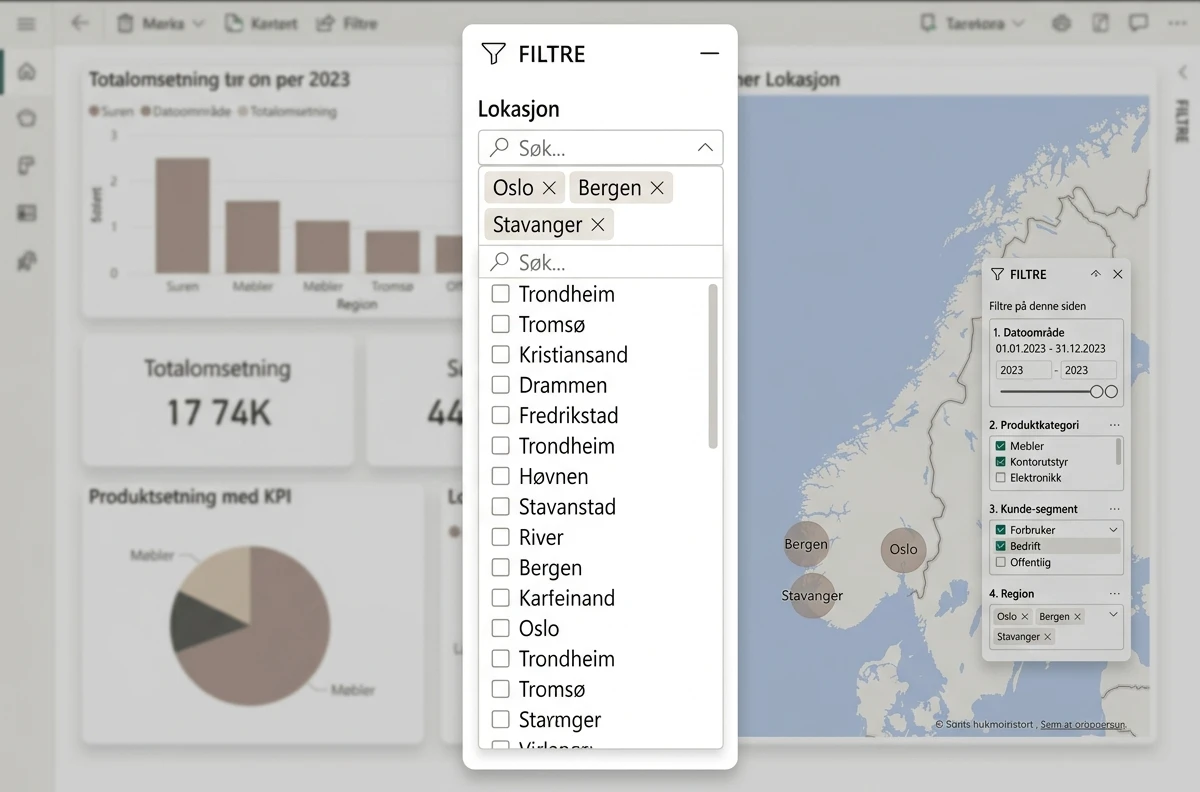Close the small FILTRE pane on the map
The image size is (1200, 792).
[x=1118, y=274]
